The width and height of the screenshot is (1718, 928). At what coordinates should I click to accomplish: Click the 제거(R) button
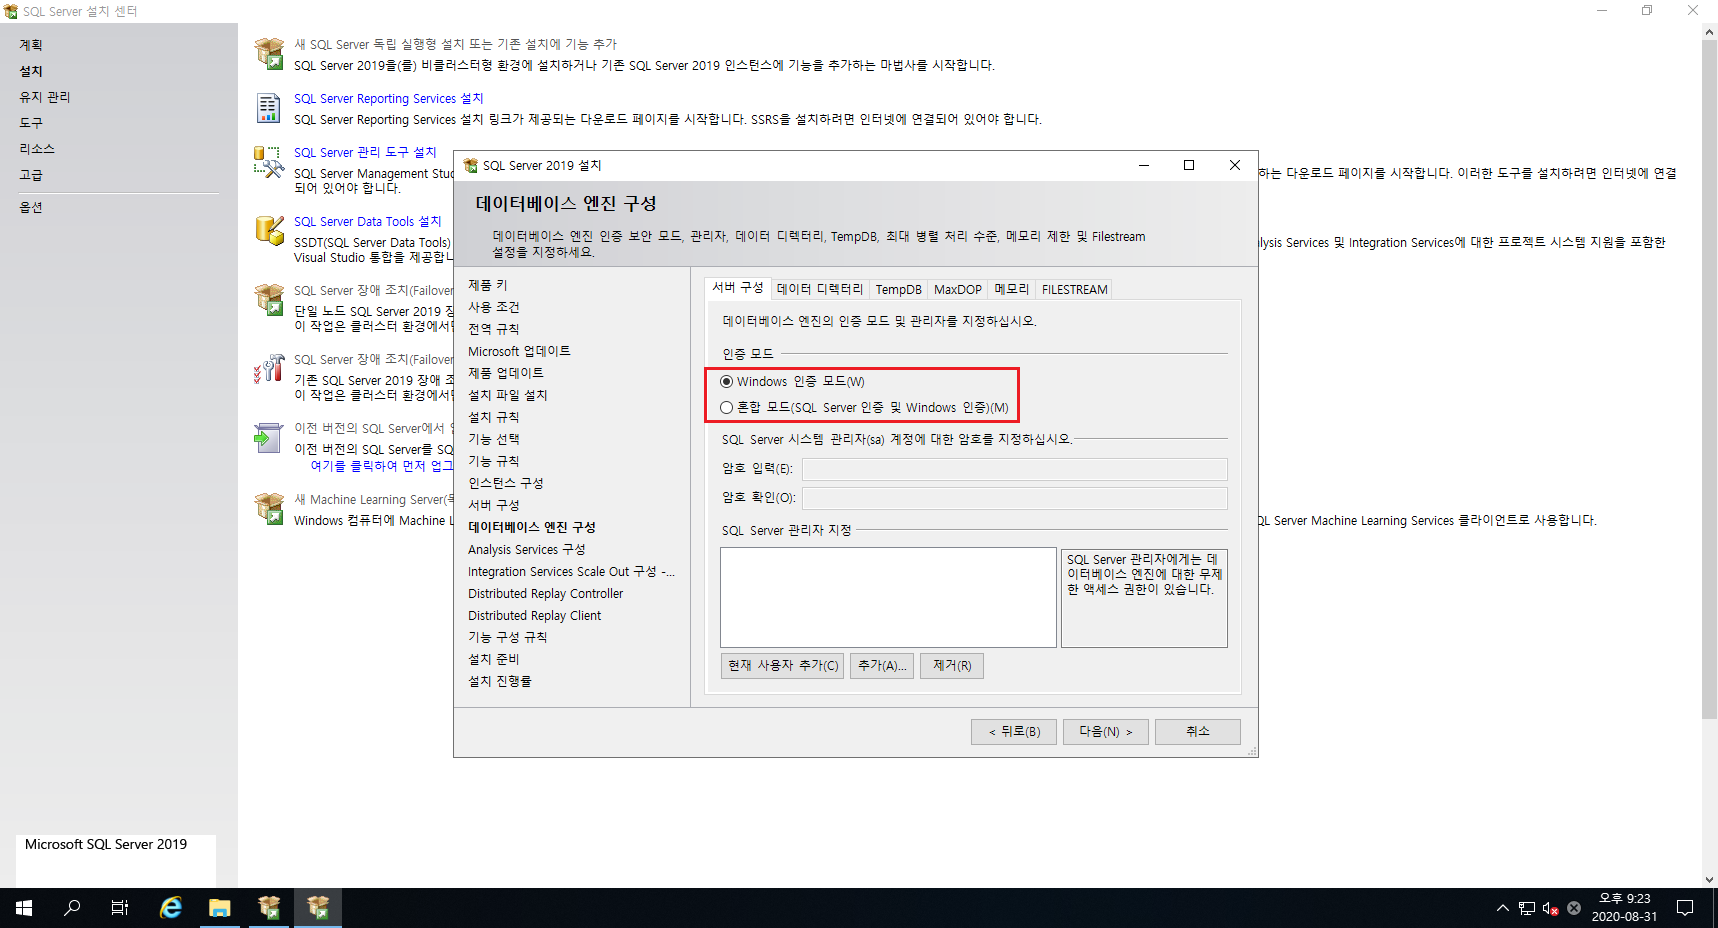(952, 666)
